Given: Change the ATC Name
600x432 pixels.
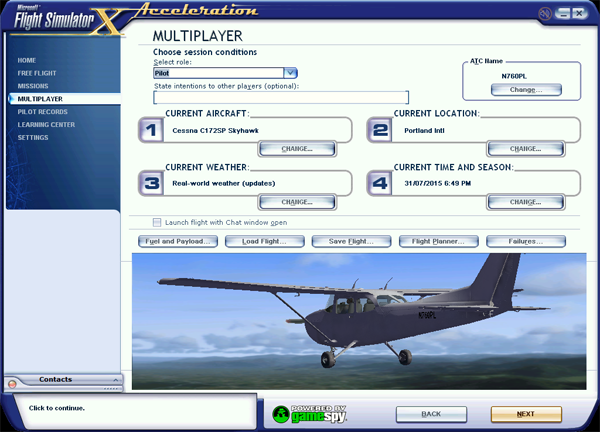Looking at the screenshot, I should [x=526, y=90].
